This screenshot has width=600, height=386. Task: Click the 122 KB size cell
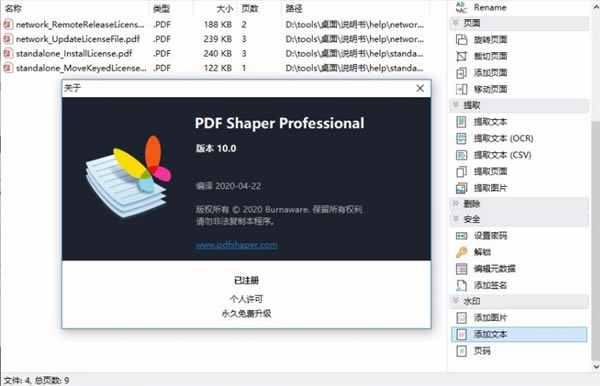pos(218,68)
